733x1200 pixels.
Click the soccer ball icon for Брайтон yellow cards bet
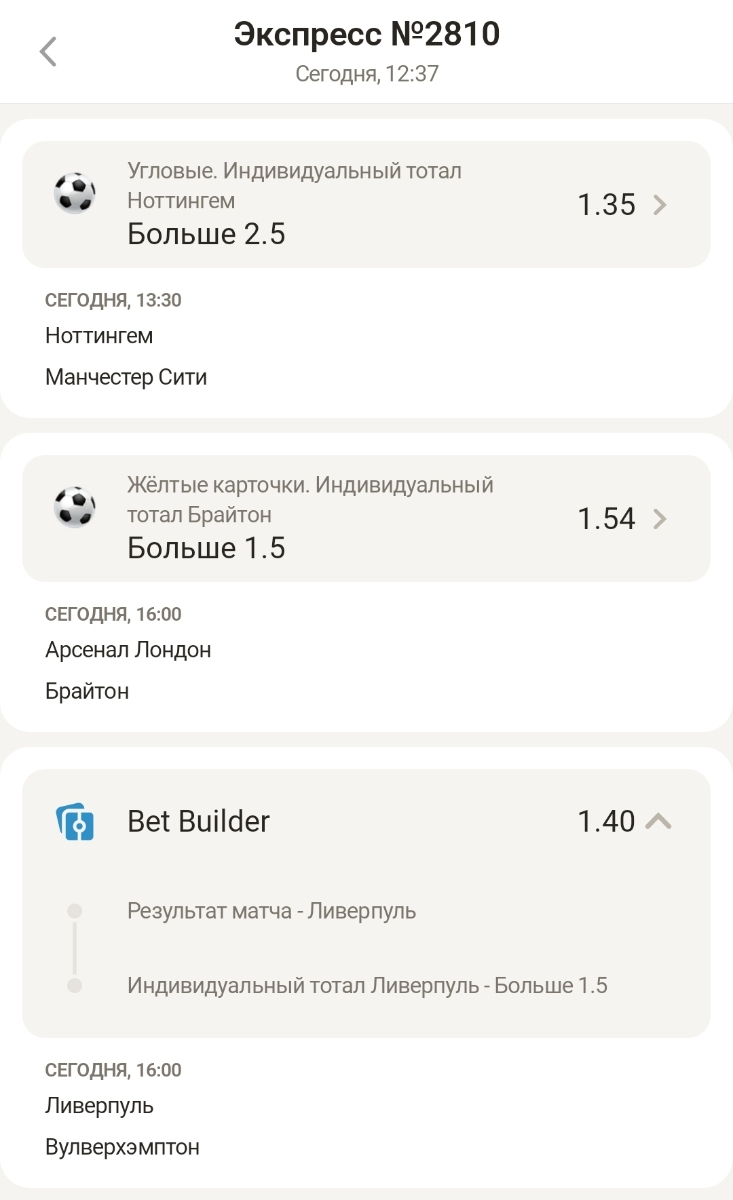[74, 507]
